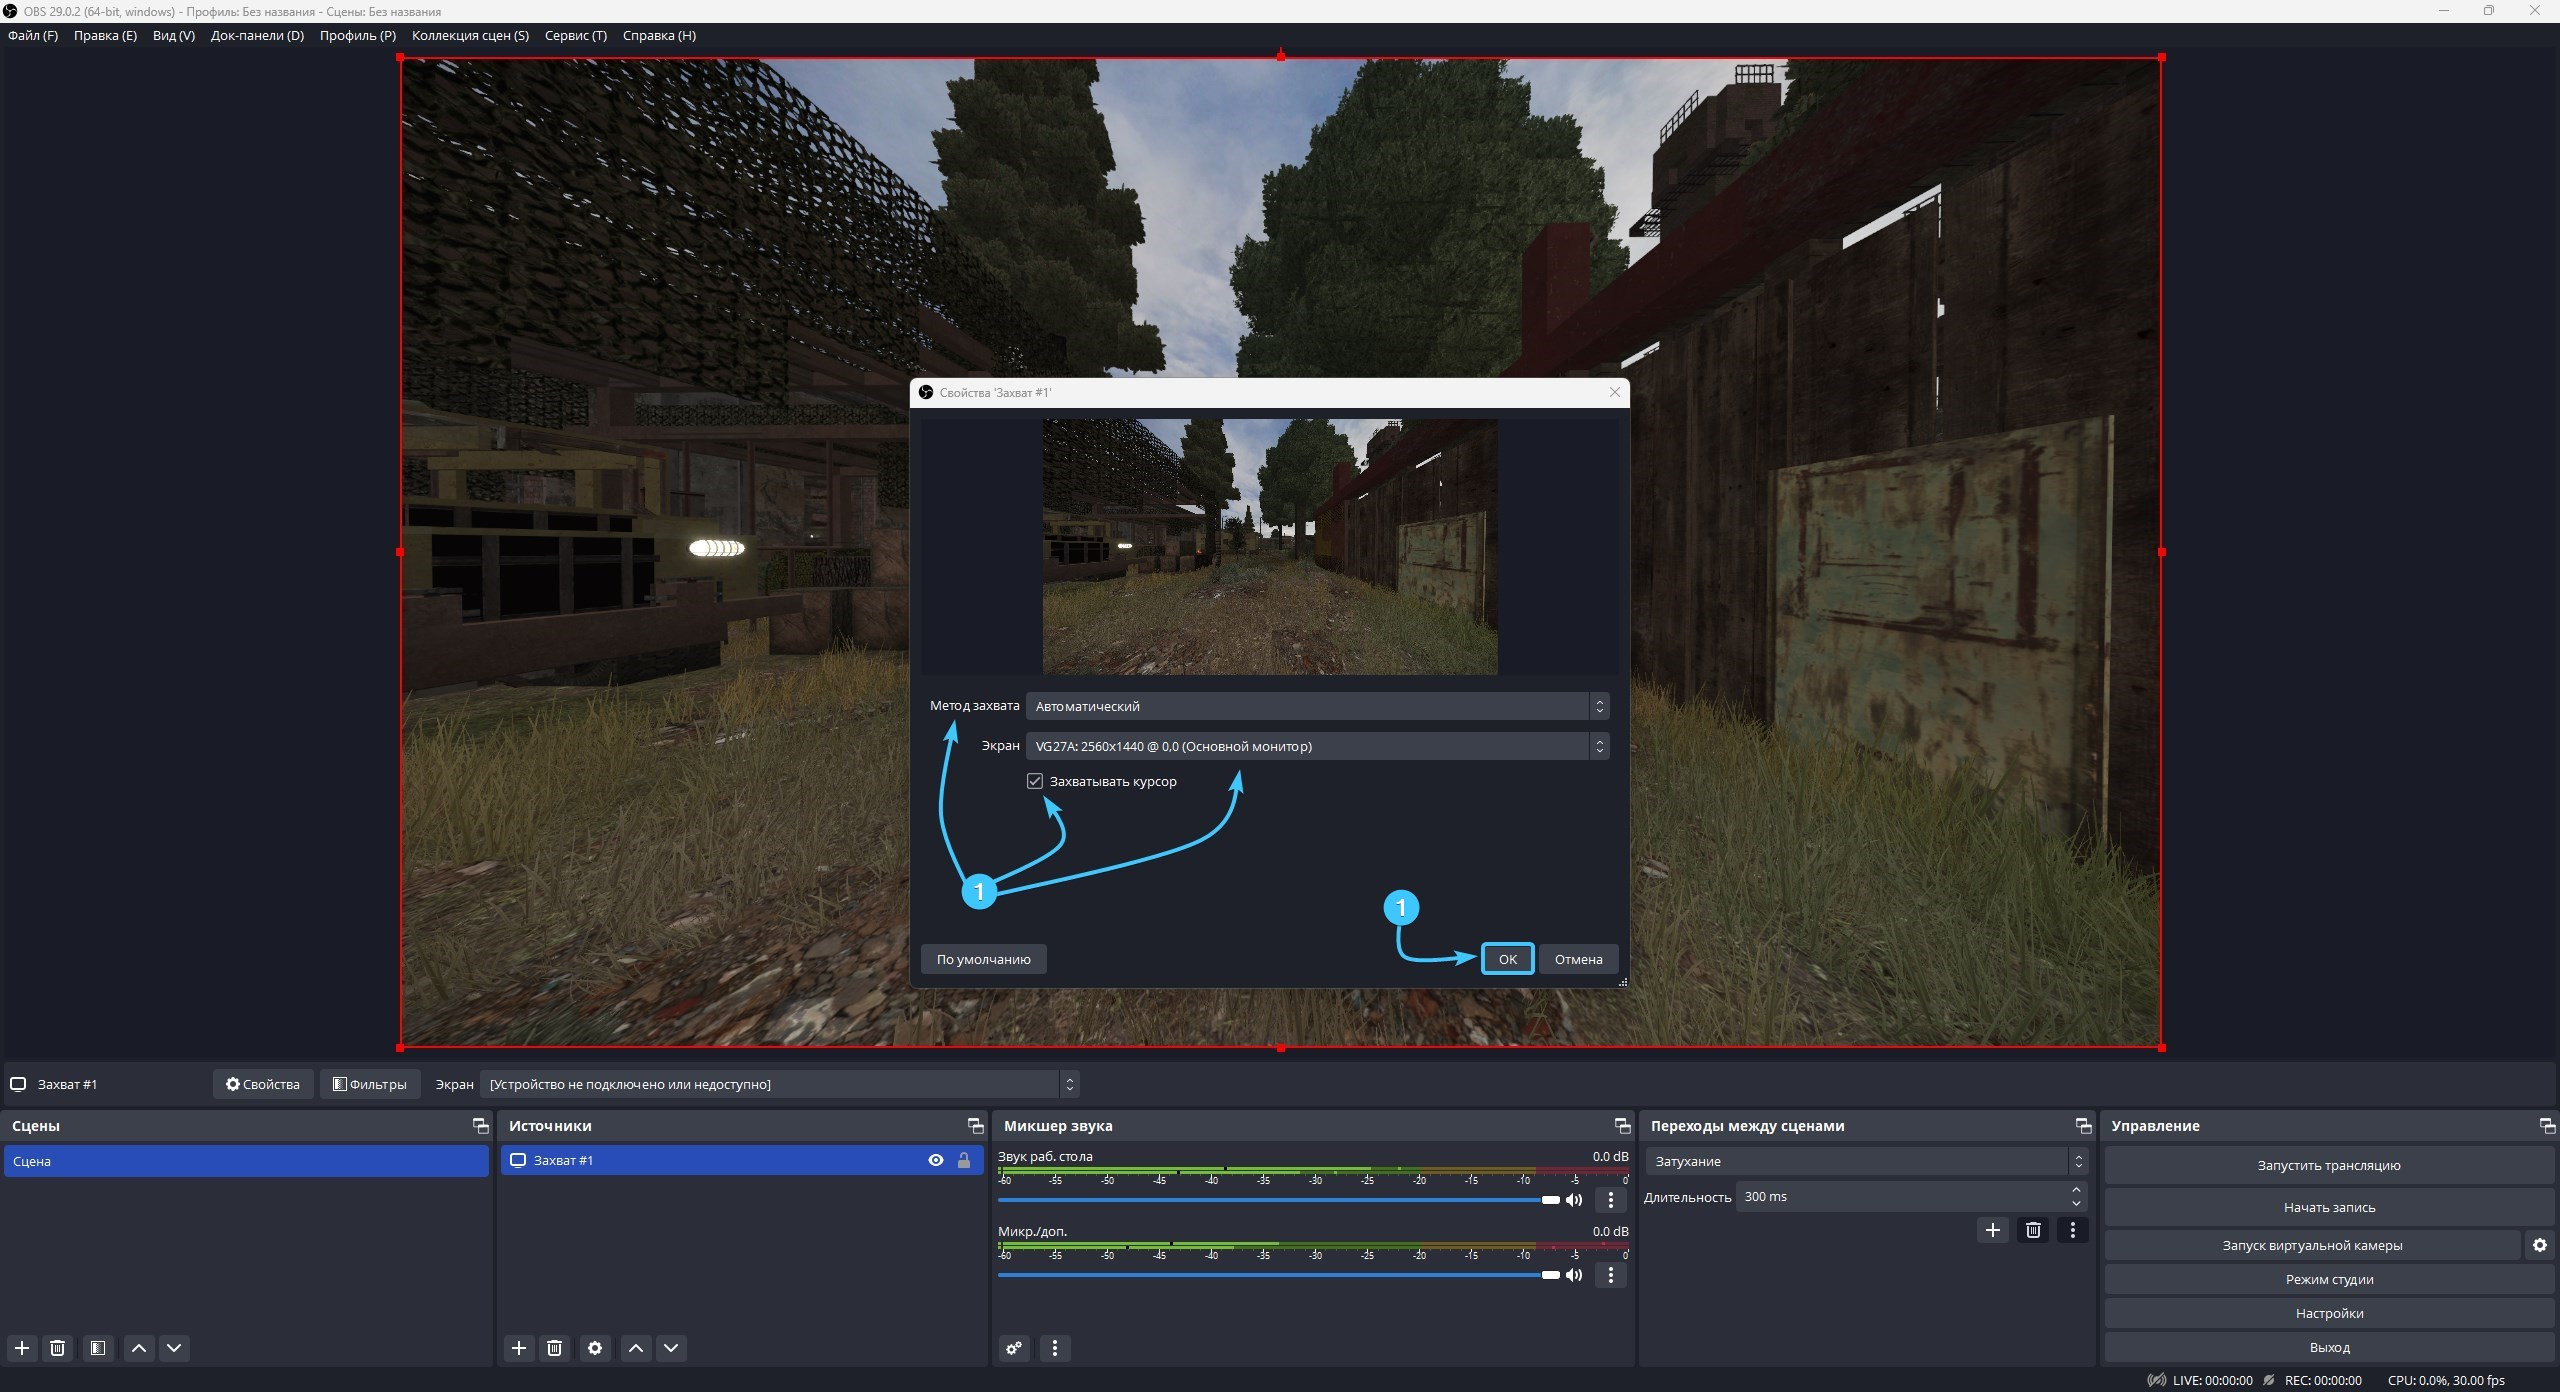
Task: Unlock Захват #1 source with lock icon
Action: [964, 1160]
